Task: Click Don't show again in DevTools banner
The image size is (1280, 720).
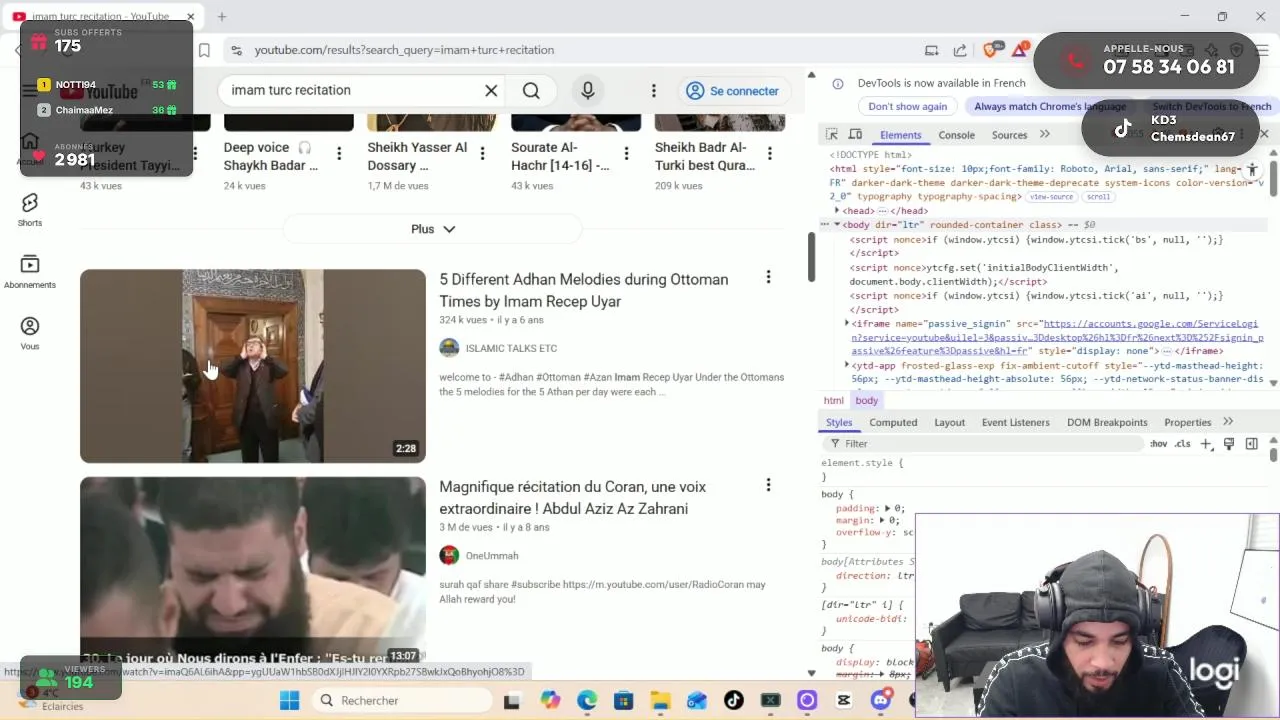Action: click(907, 106)
